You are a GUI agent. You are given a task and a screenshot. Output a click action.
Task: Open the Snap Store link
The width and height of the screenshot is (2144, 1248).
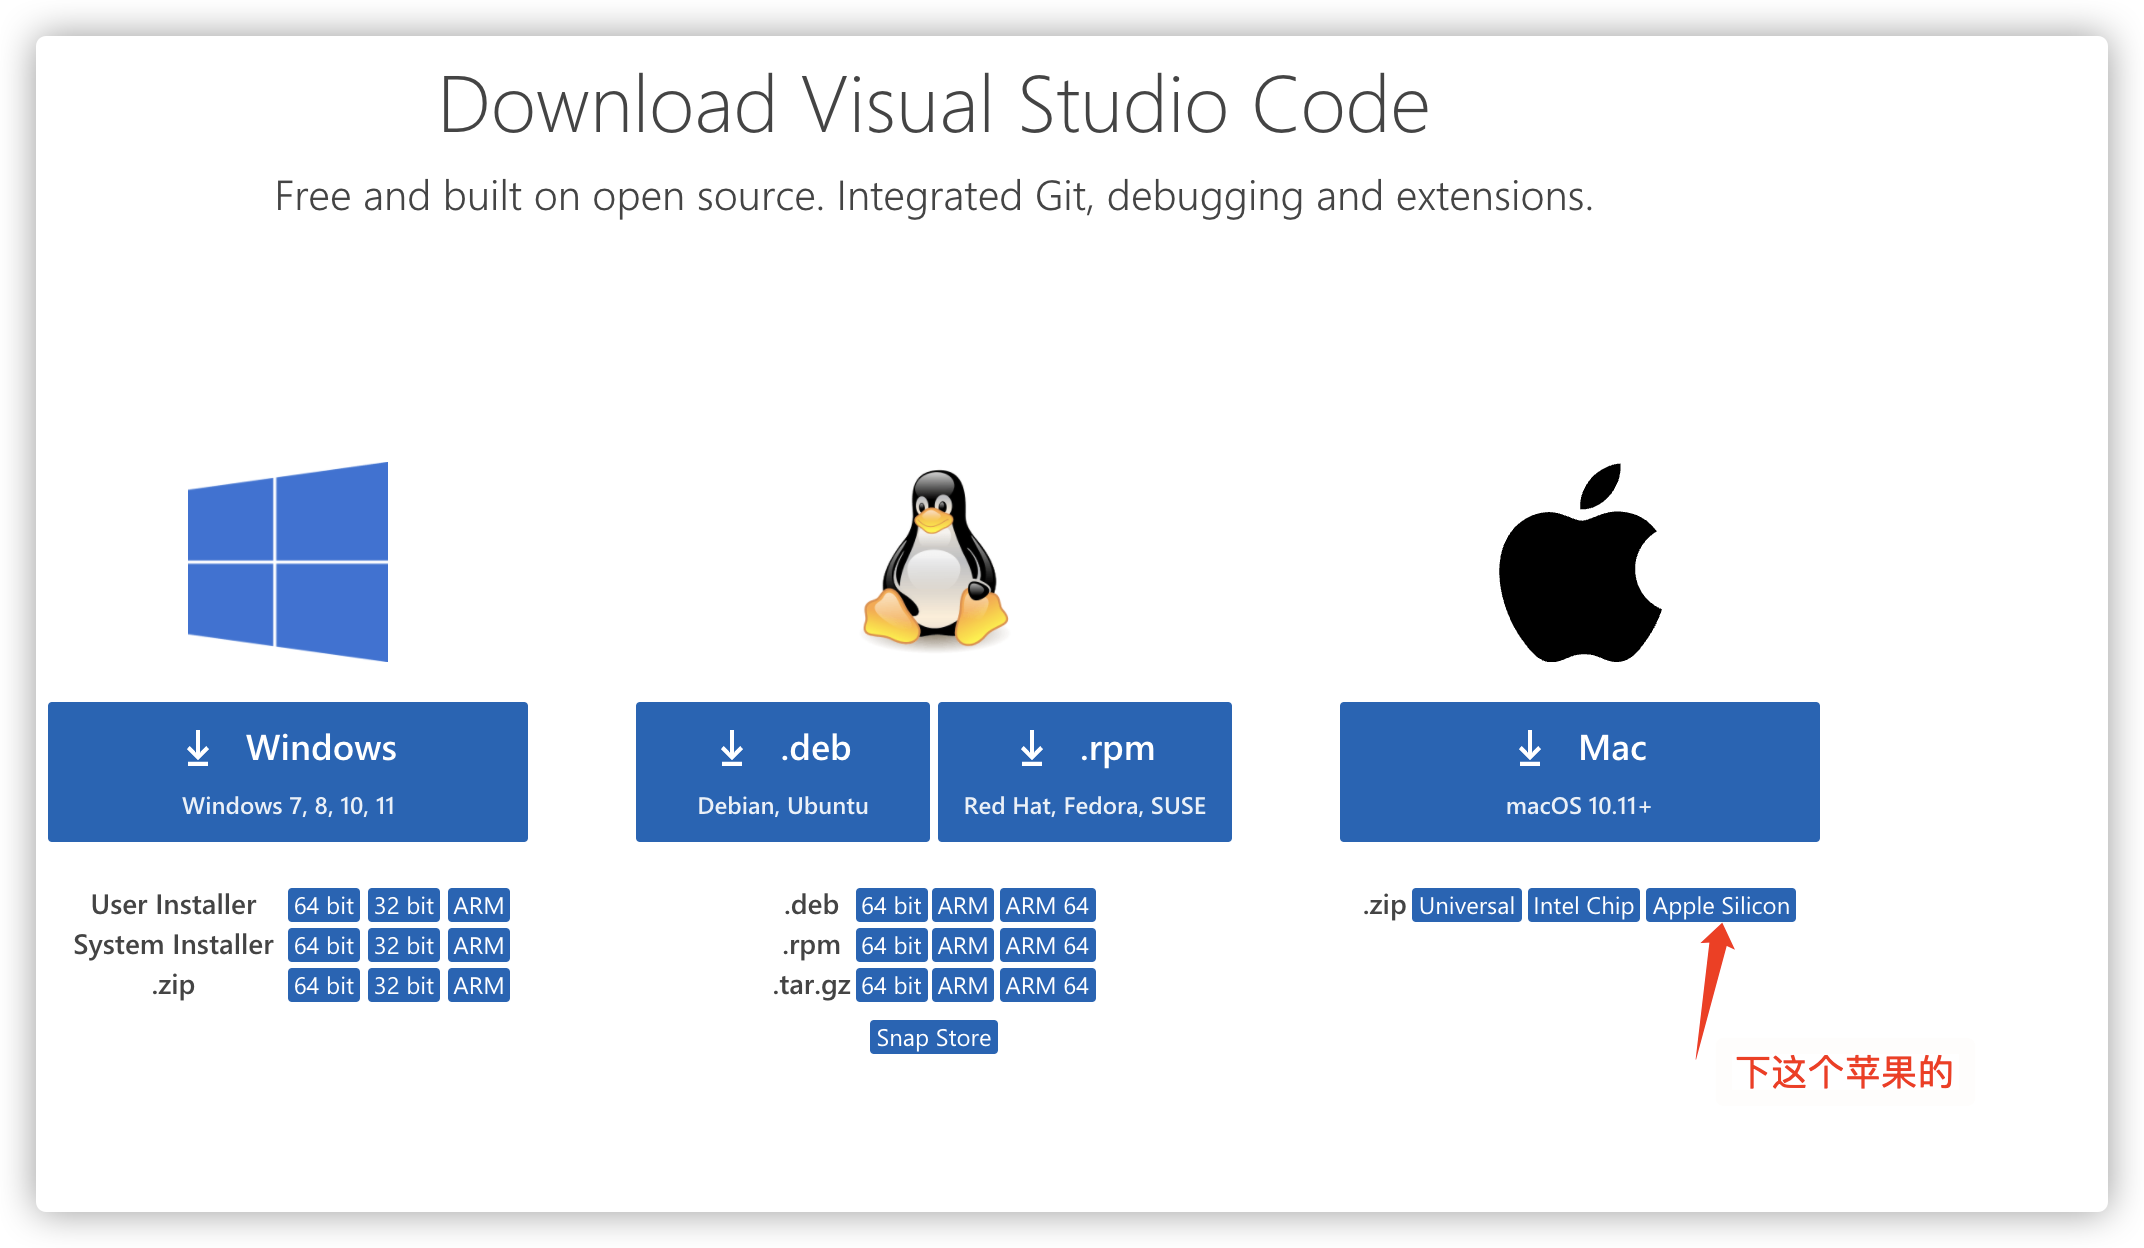coord(933,1038)
